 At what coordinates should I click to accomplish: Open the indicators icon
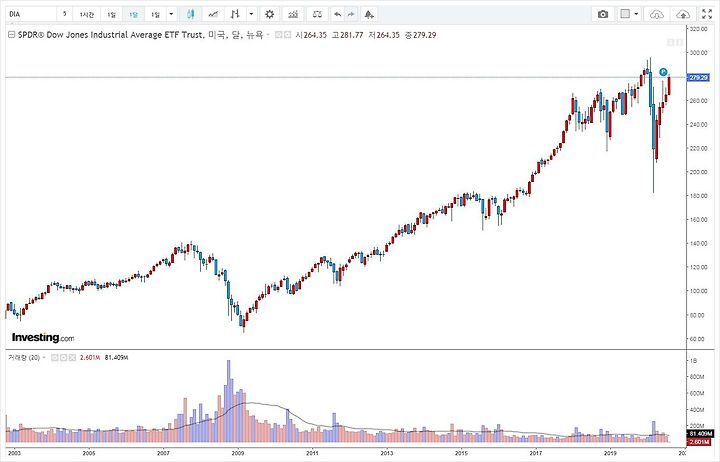pyautogui.click(x=293, y=14)
